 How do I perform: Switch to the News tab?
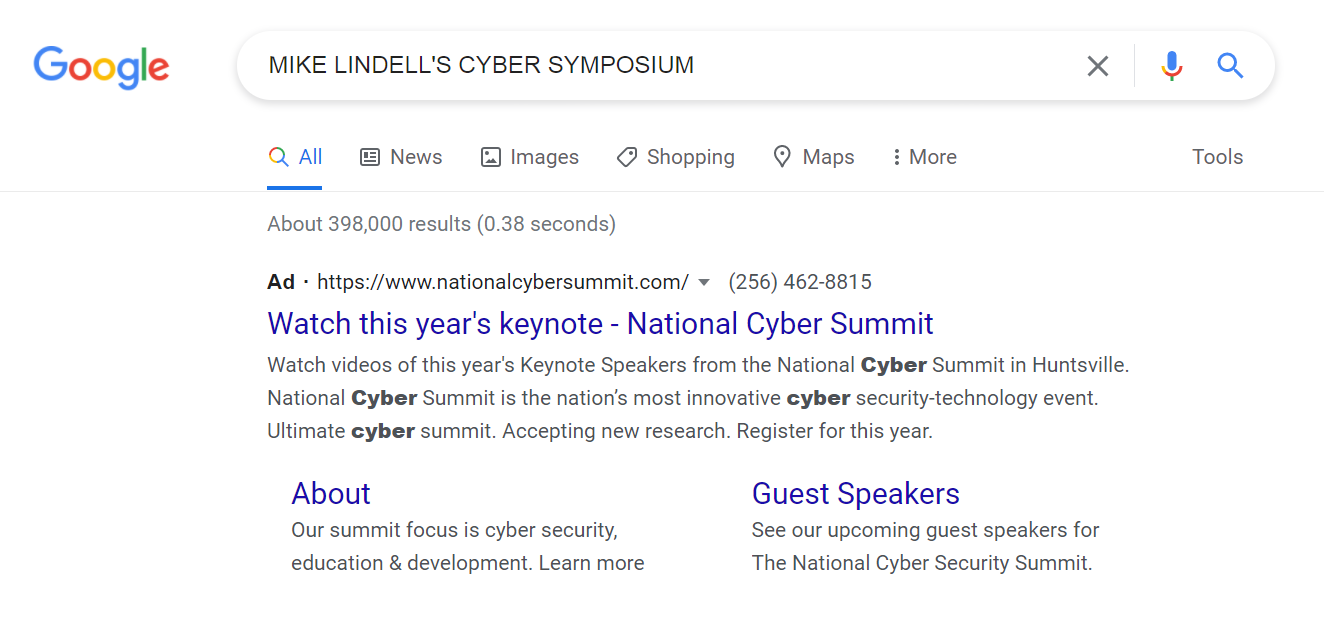tap(401, 157)
